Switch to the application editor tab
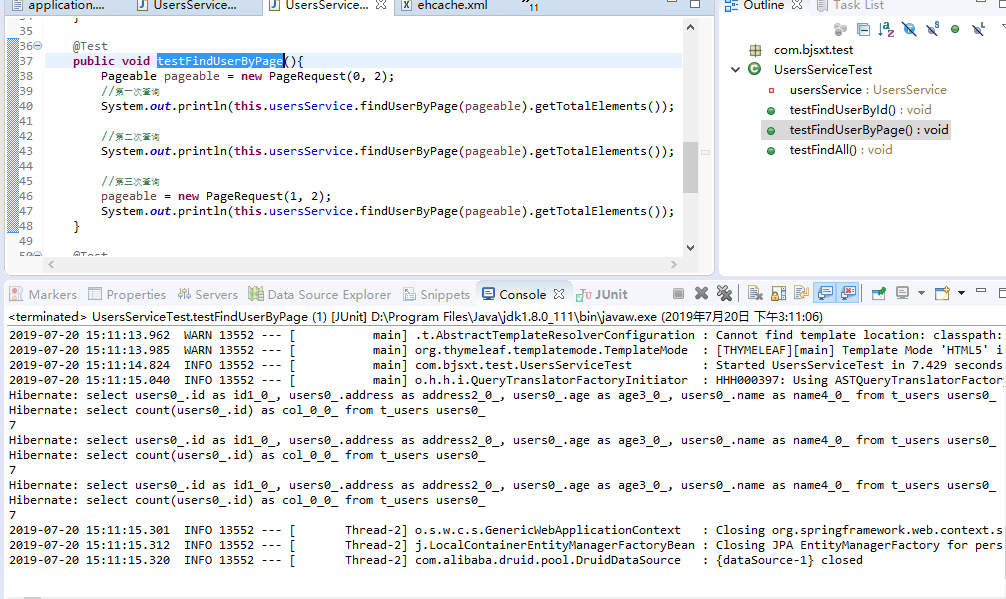 coord(58,5)
